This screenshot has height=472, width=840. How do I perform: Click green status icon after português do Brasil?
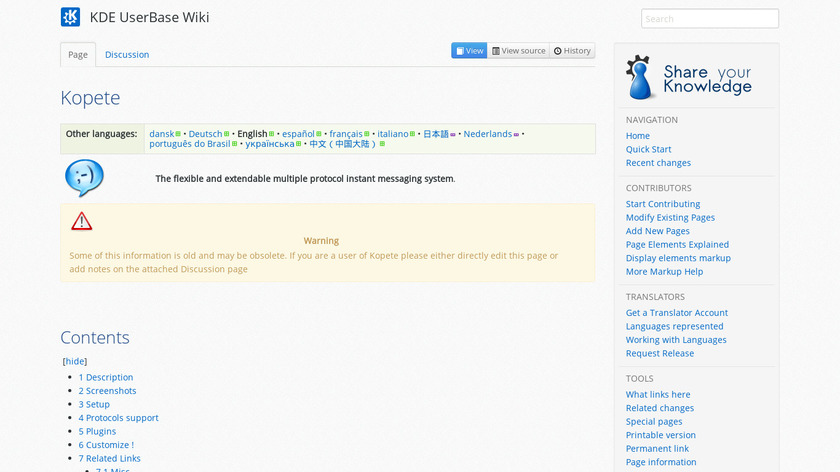coord(235,144)
